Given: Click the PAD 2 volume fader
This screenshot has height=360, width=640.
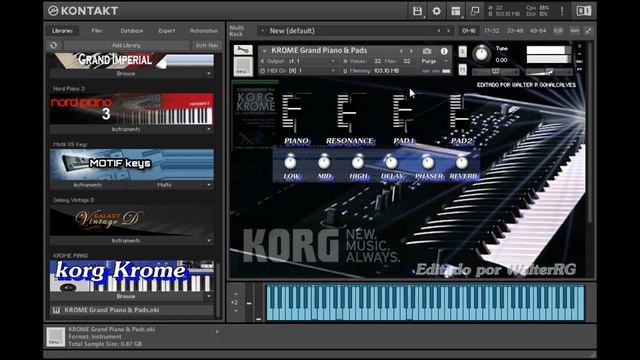Looking at the screenshot, I should 462,118.
